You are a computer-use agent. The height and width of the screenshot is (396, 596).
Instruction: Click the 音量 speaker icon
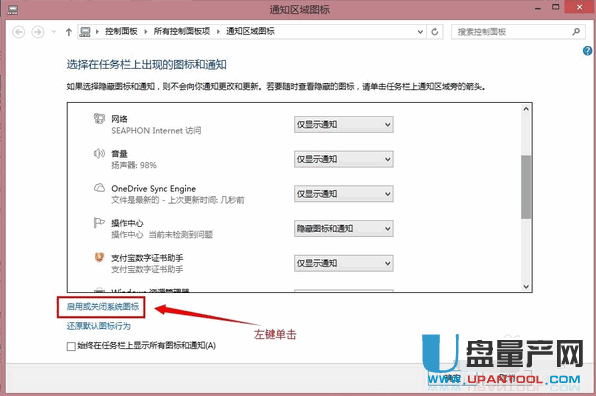tap(99, 153)
